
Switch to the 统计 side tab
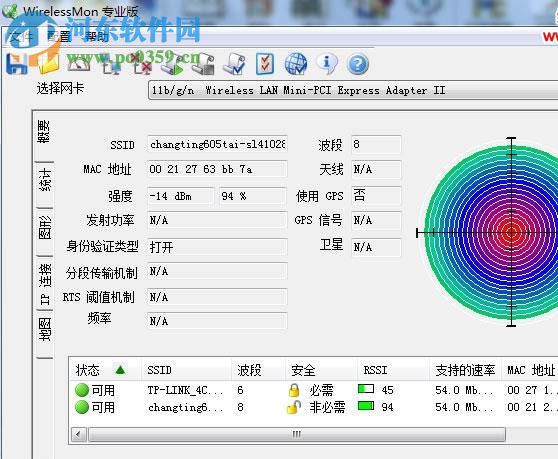44,180
